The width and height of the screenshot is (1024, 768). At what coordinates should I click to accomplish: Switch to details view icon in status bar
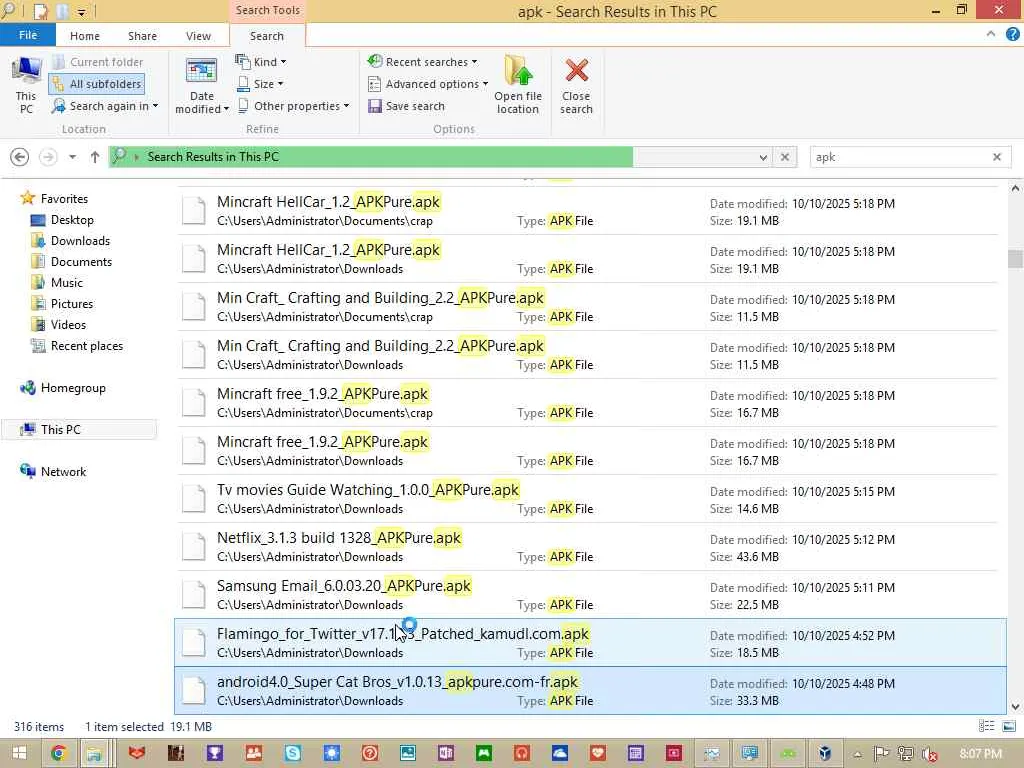(987, 726)
